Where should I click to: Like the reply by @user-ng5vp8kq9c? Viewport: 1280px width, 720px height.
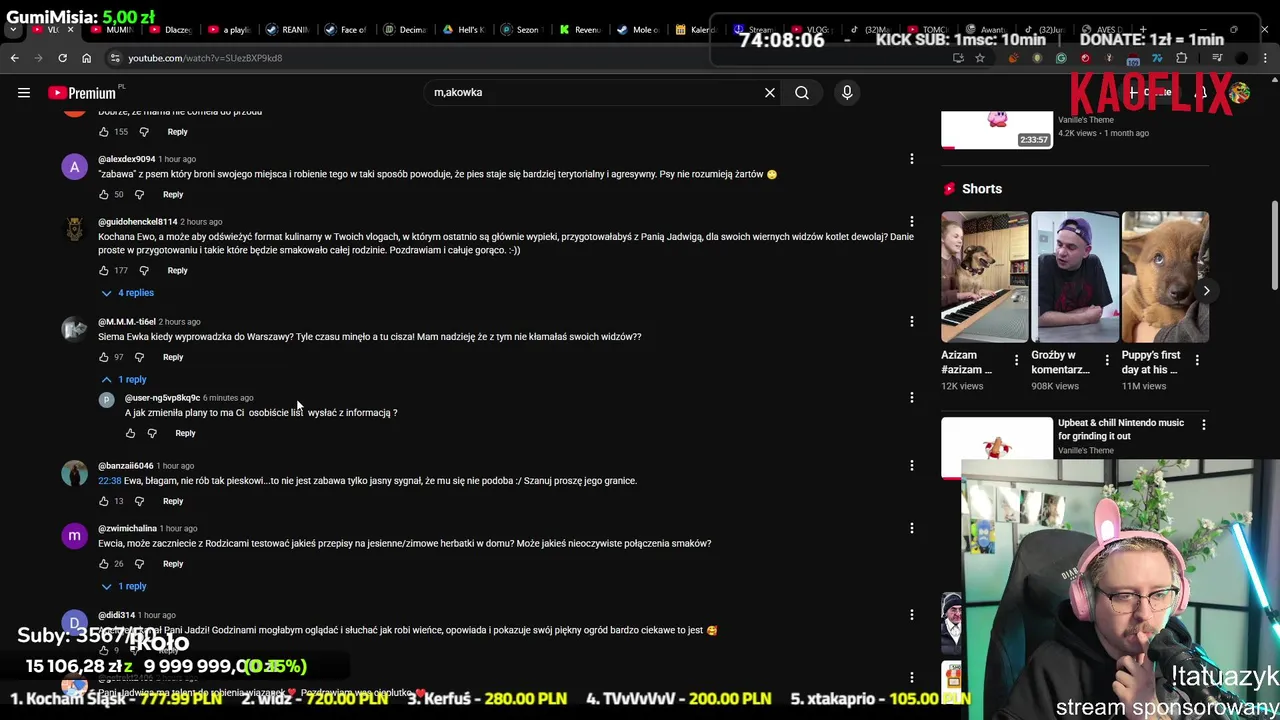[x=130, y=434]
